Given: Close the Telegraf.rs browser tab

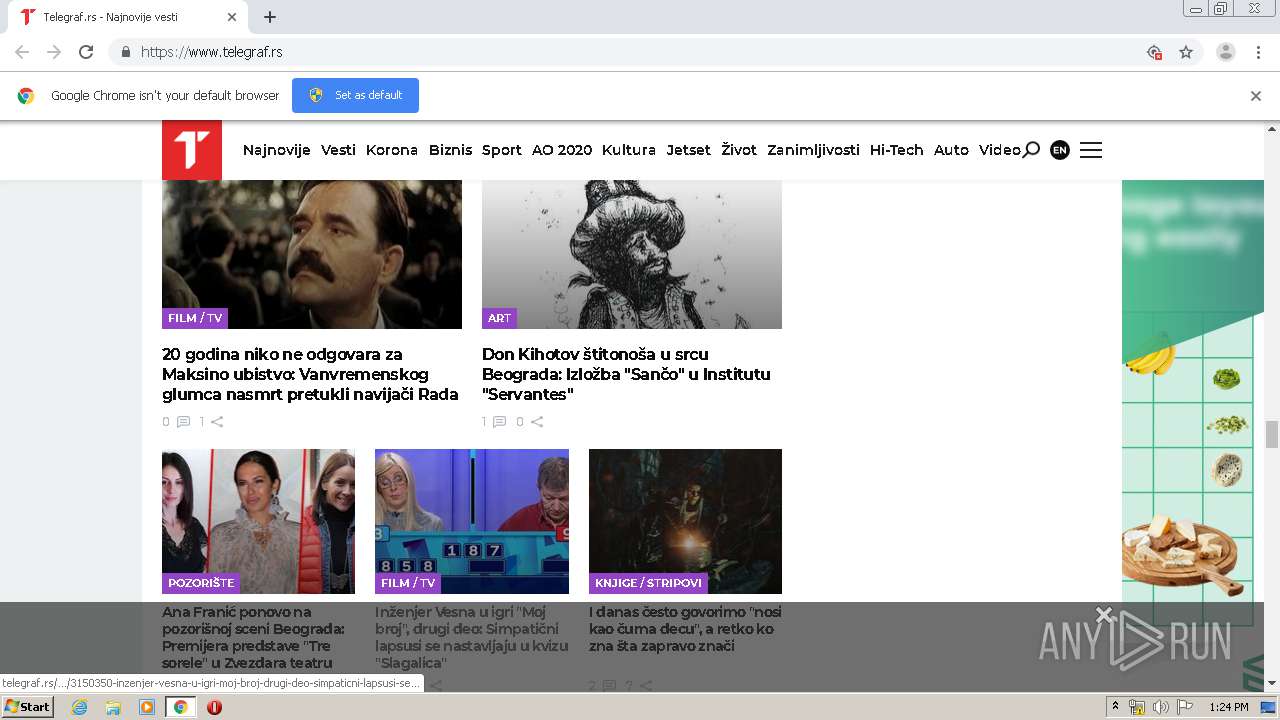Looking at the screenshot, I should point(232,17).
